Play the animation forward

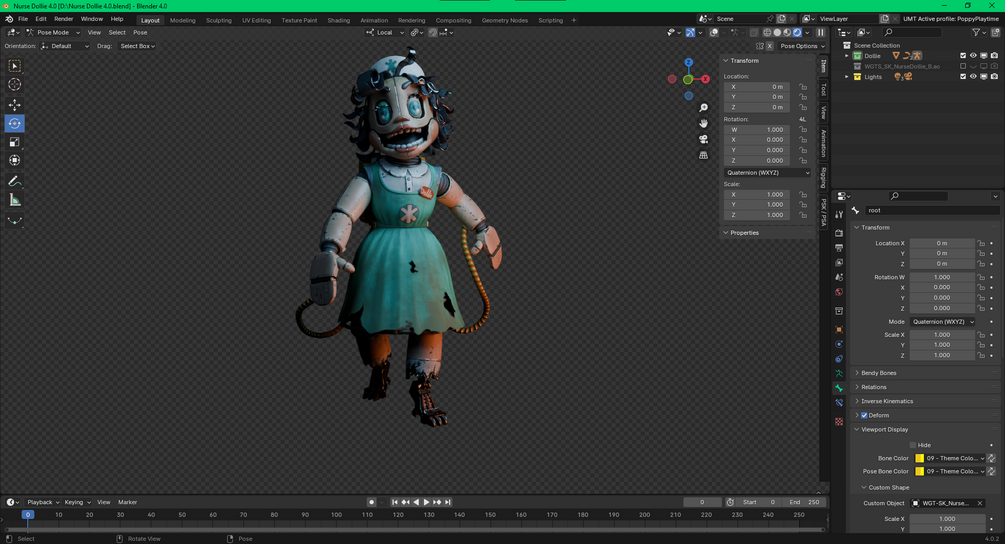click(426, 502)
